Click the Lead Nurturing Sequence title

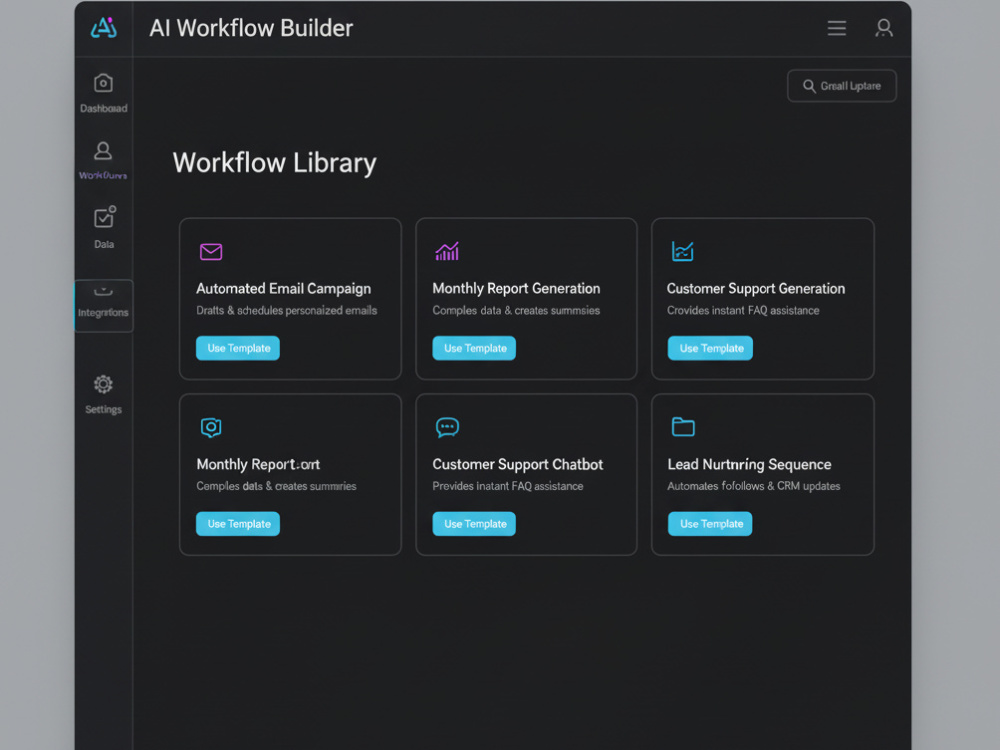pyautogui.click(x=749, y=464)
